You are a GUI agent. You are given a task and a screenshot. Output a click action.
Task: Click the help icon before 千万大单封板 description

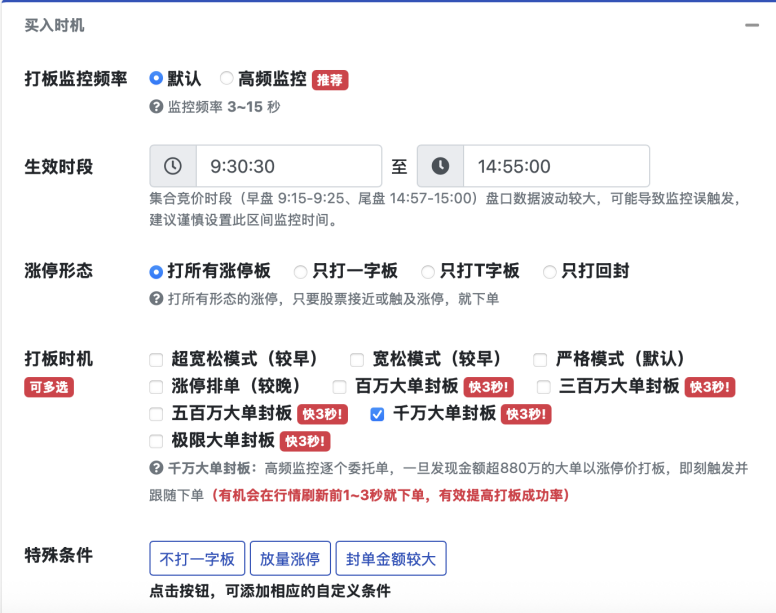[156, 468]
